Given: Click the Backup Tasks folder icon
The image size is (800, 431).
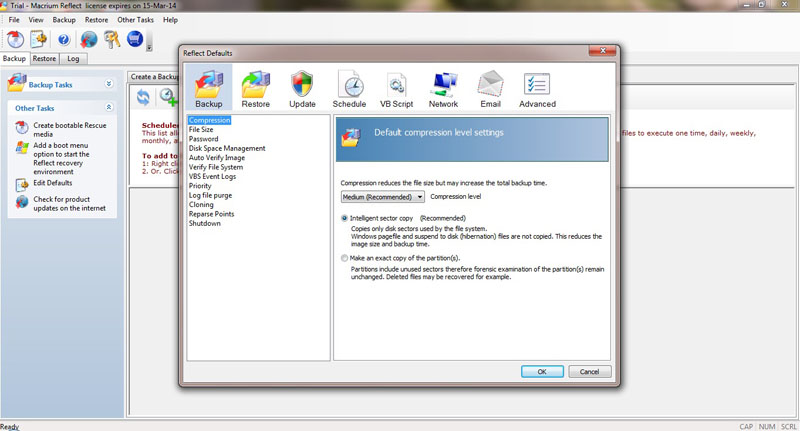Looking at the screenshot, I should pos(17,83).
